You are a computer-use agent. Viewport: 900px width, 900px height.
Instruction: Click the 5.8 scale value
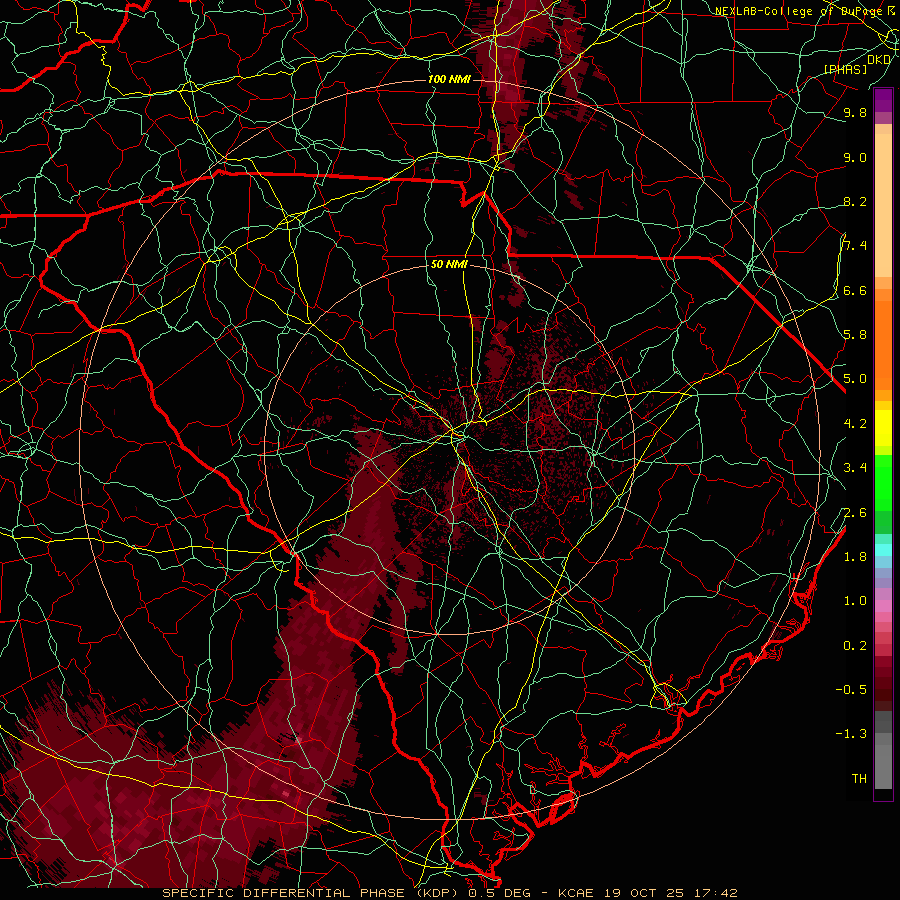(855, 335)
